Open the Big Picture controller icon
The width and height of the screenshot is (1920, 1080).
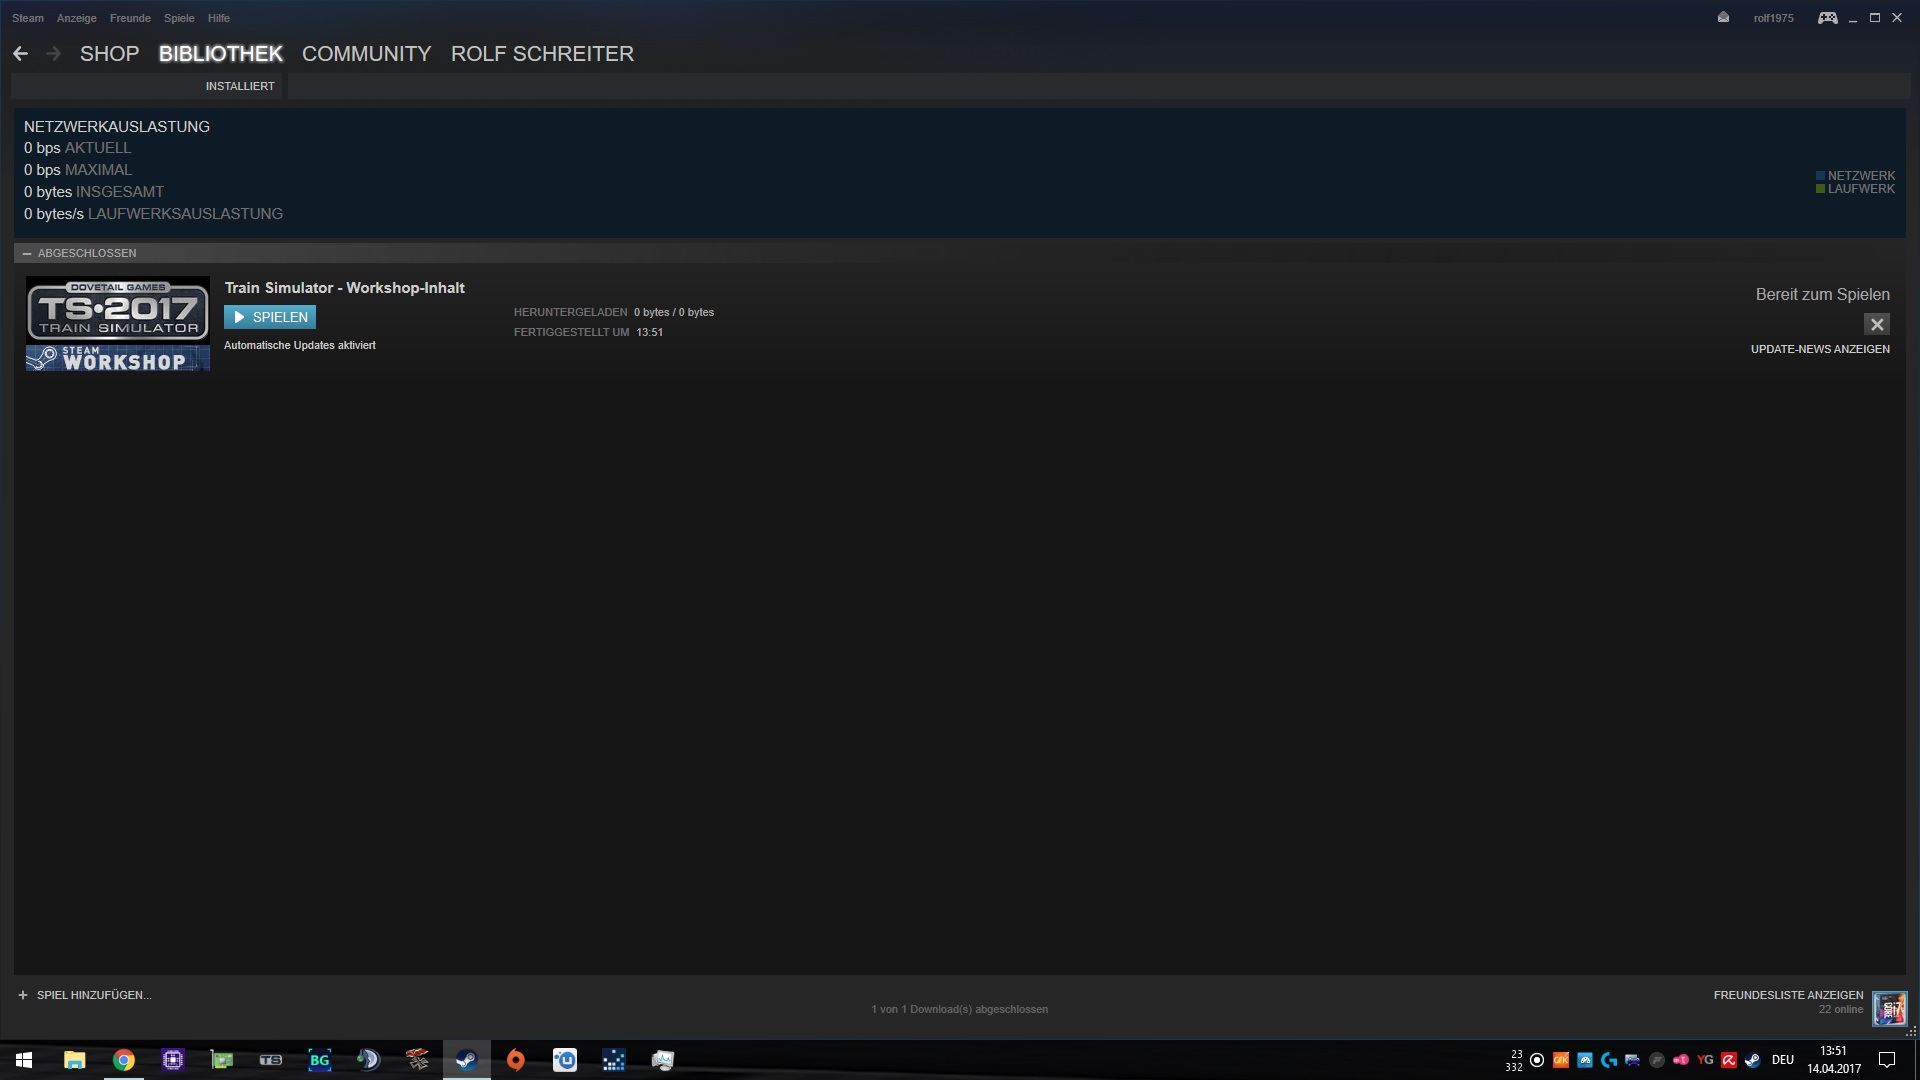pyautogui.click(x=1827, y=18)
